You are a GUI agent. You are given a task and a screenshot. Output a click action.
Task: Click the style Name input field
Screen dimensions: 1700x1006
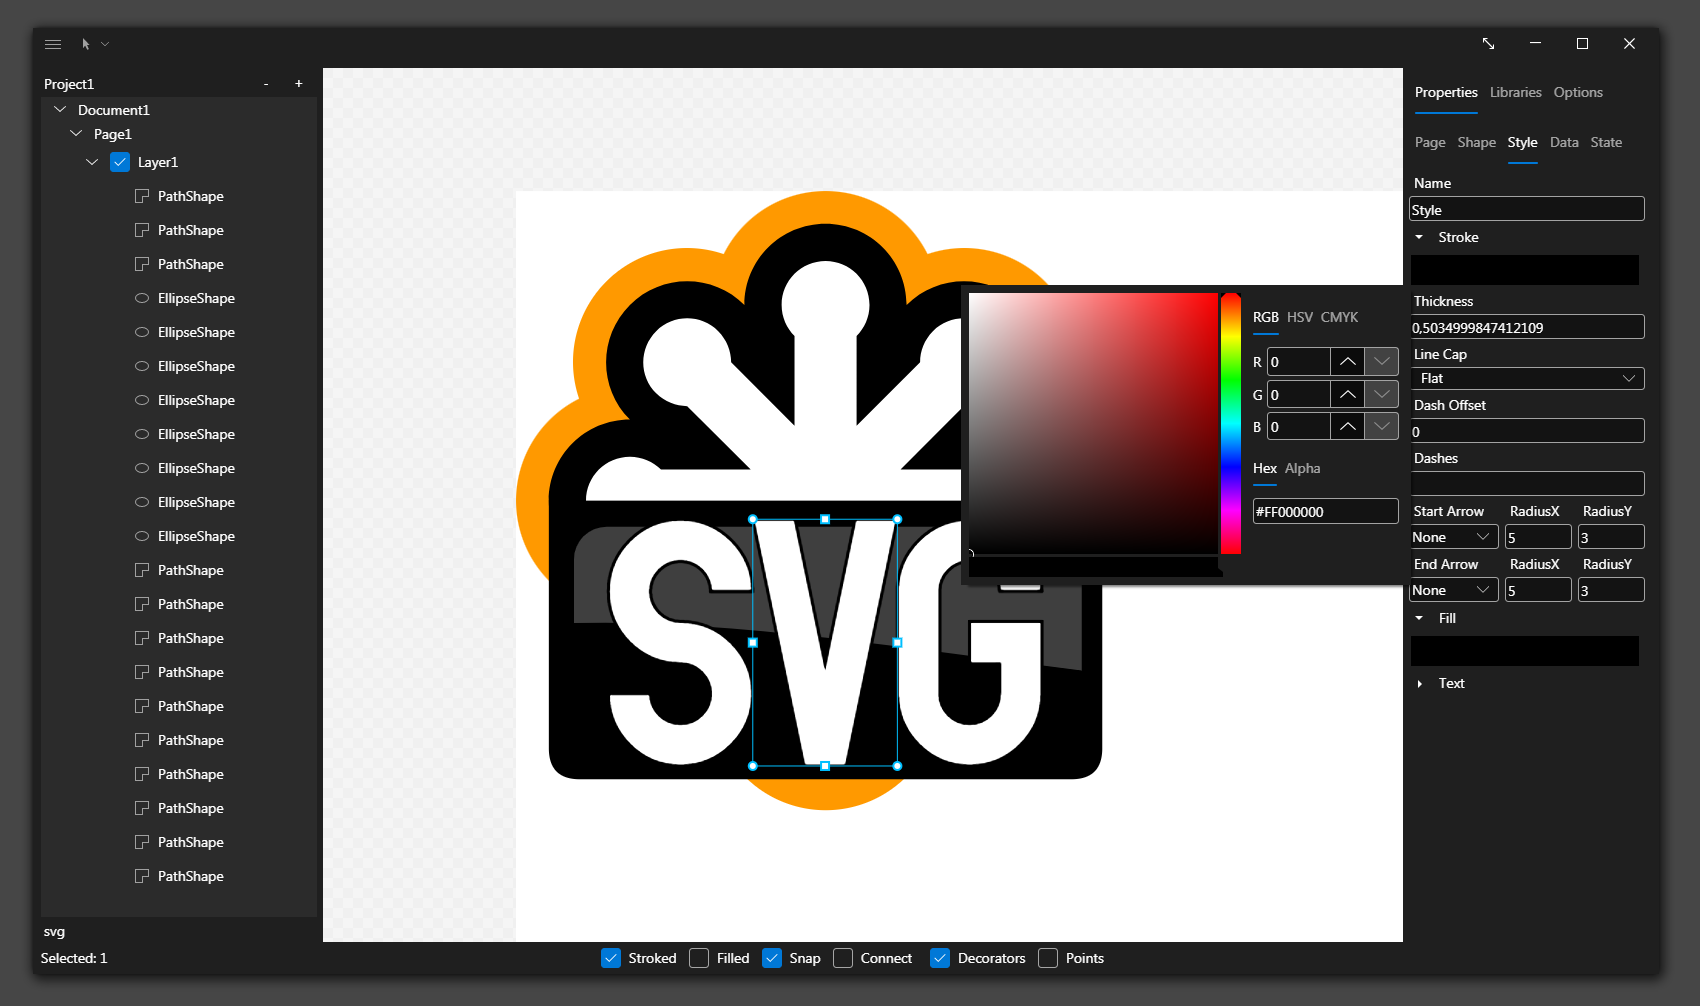click(x=1527, y=209)
